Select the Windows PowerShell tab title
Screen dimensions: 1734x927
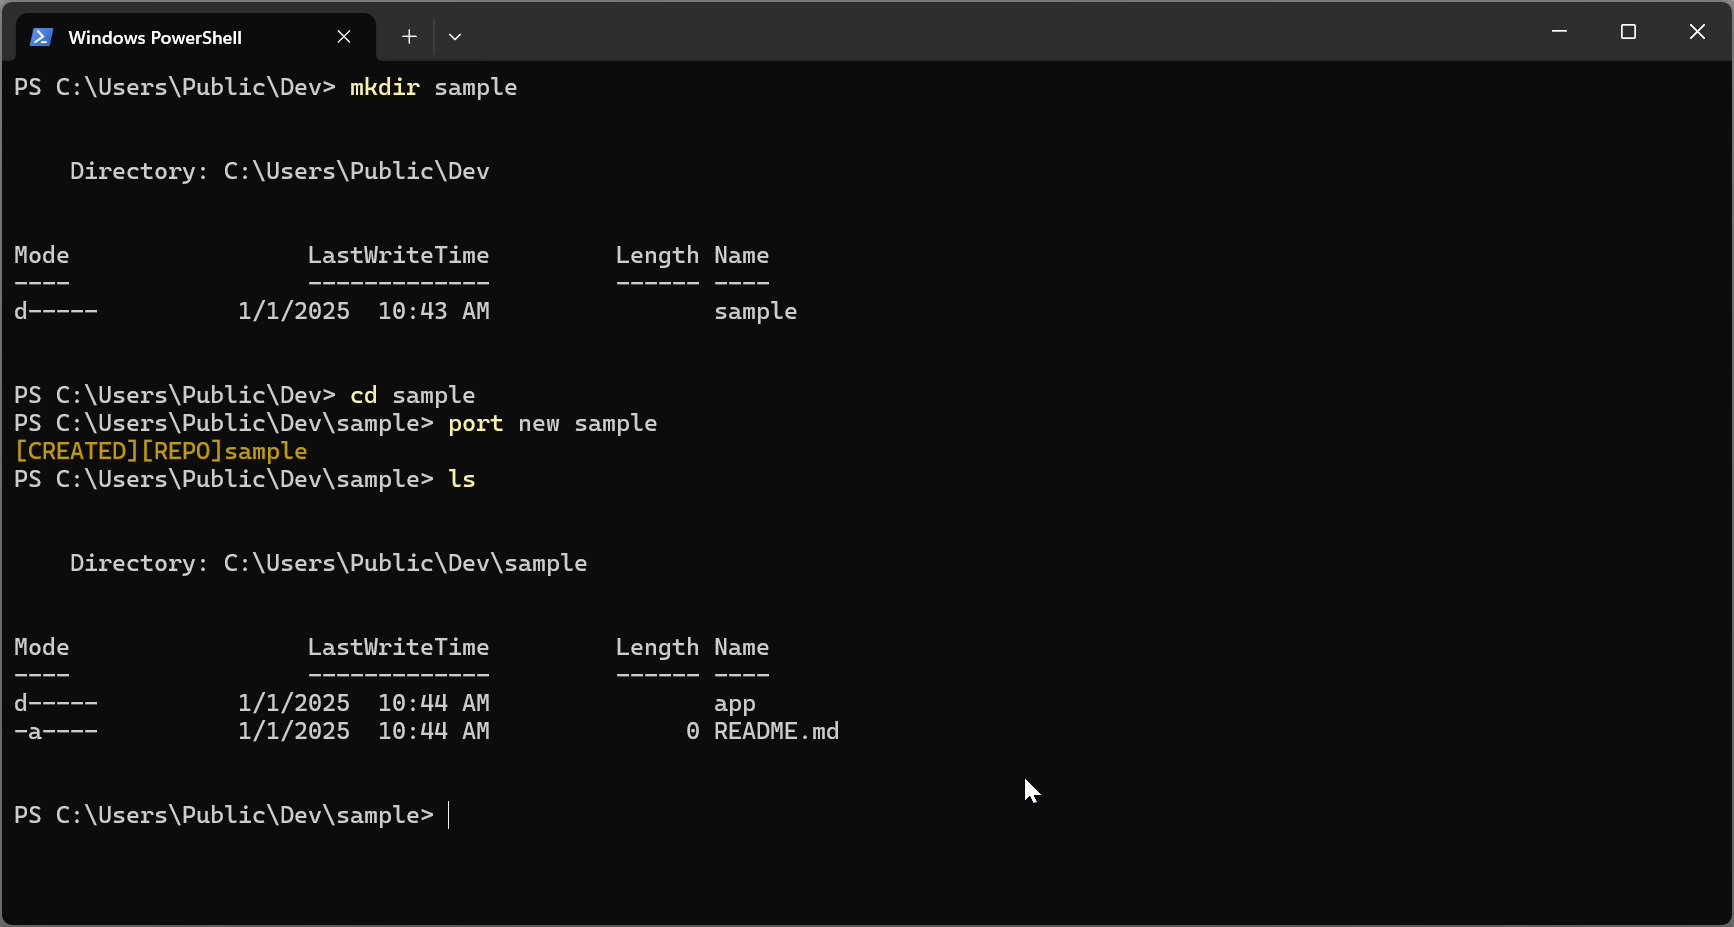(x=155, y=38)
